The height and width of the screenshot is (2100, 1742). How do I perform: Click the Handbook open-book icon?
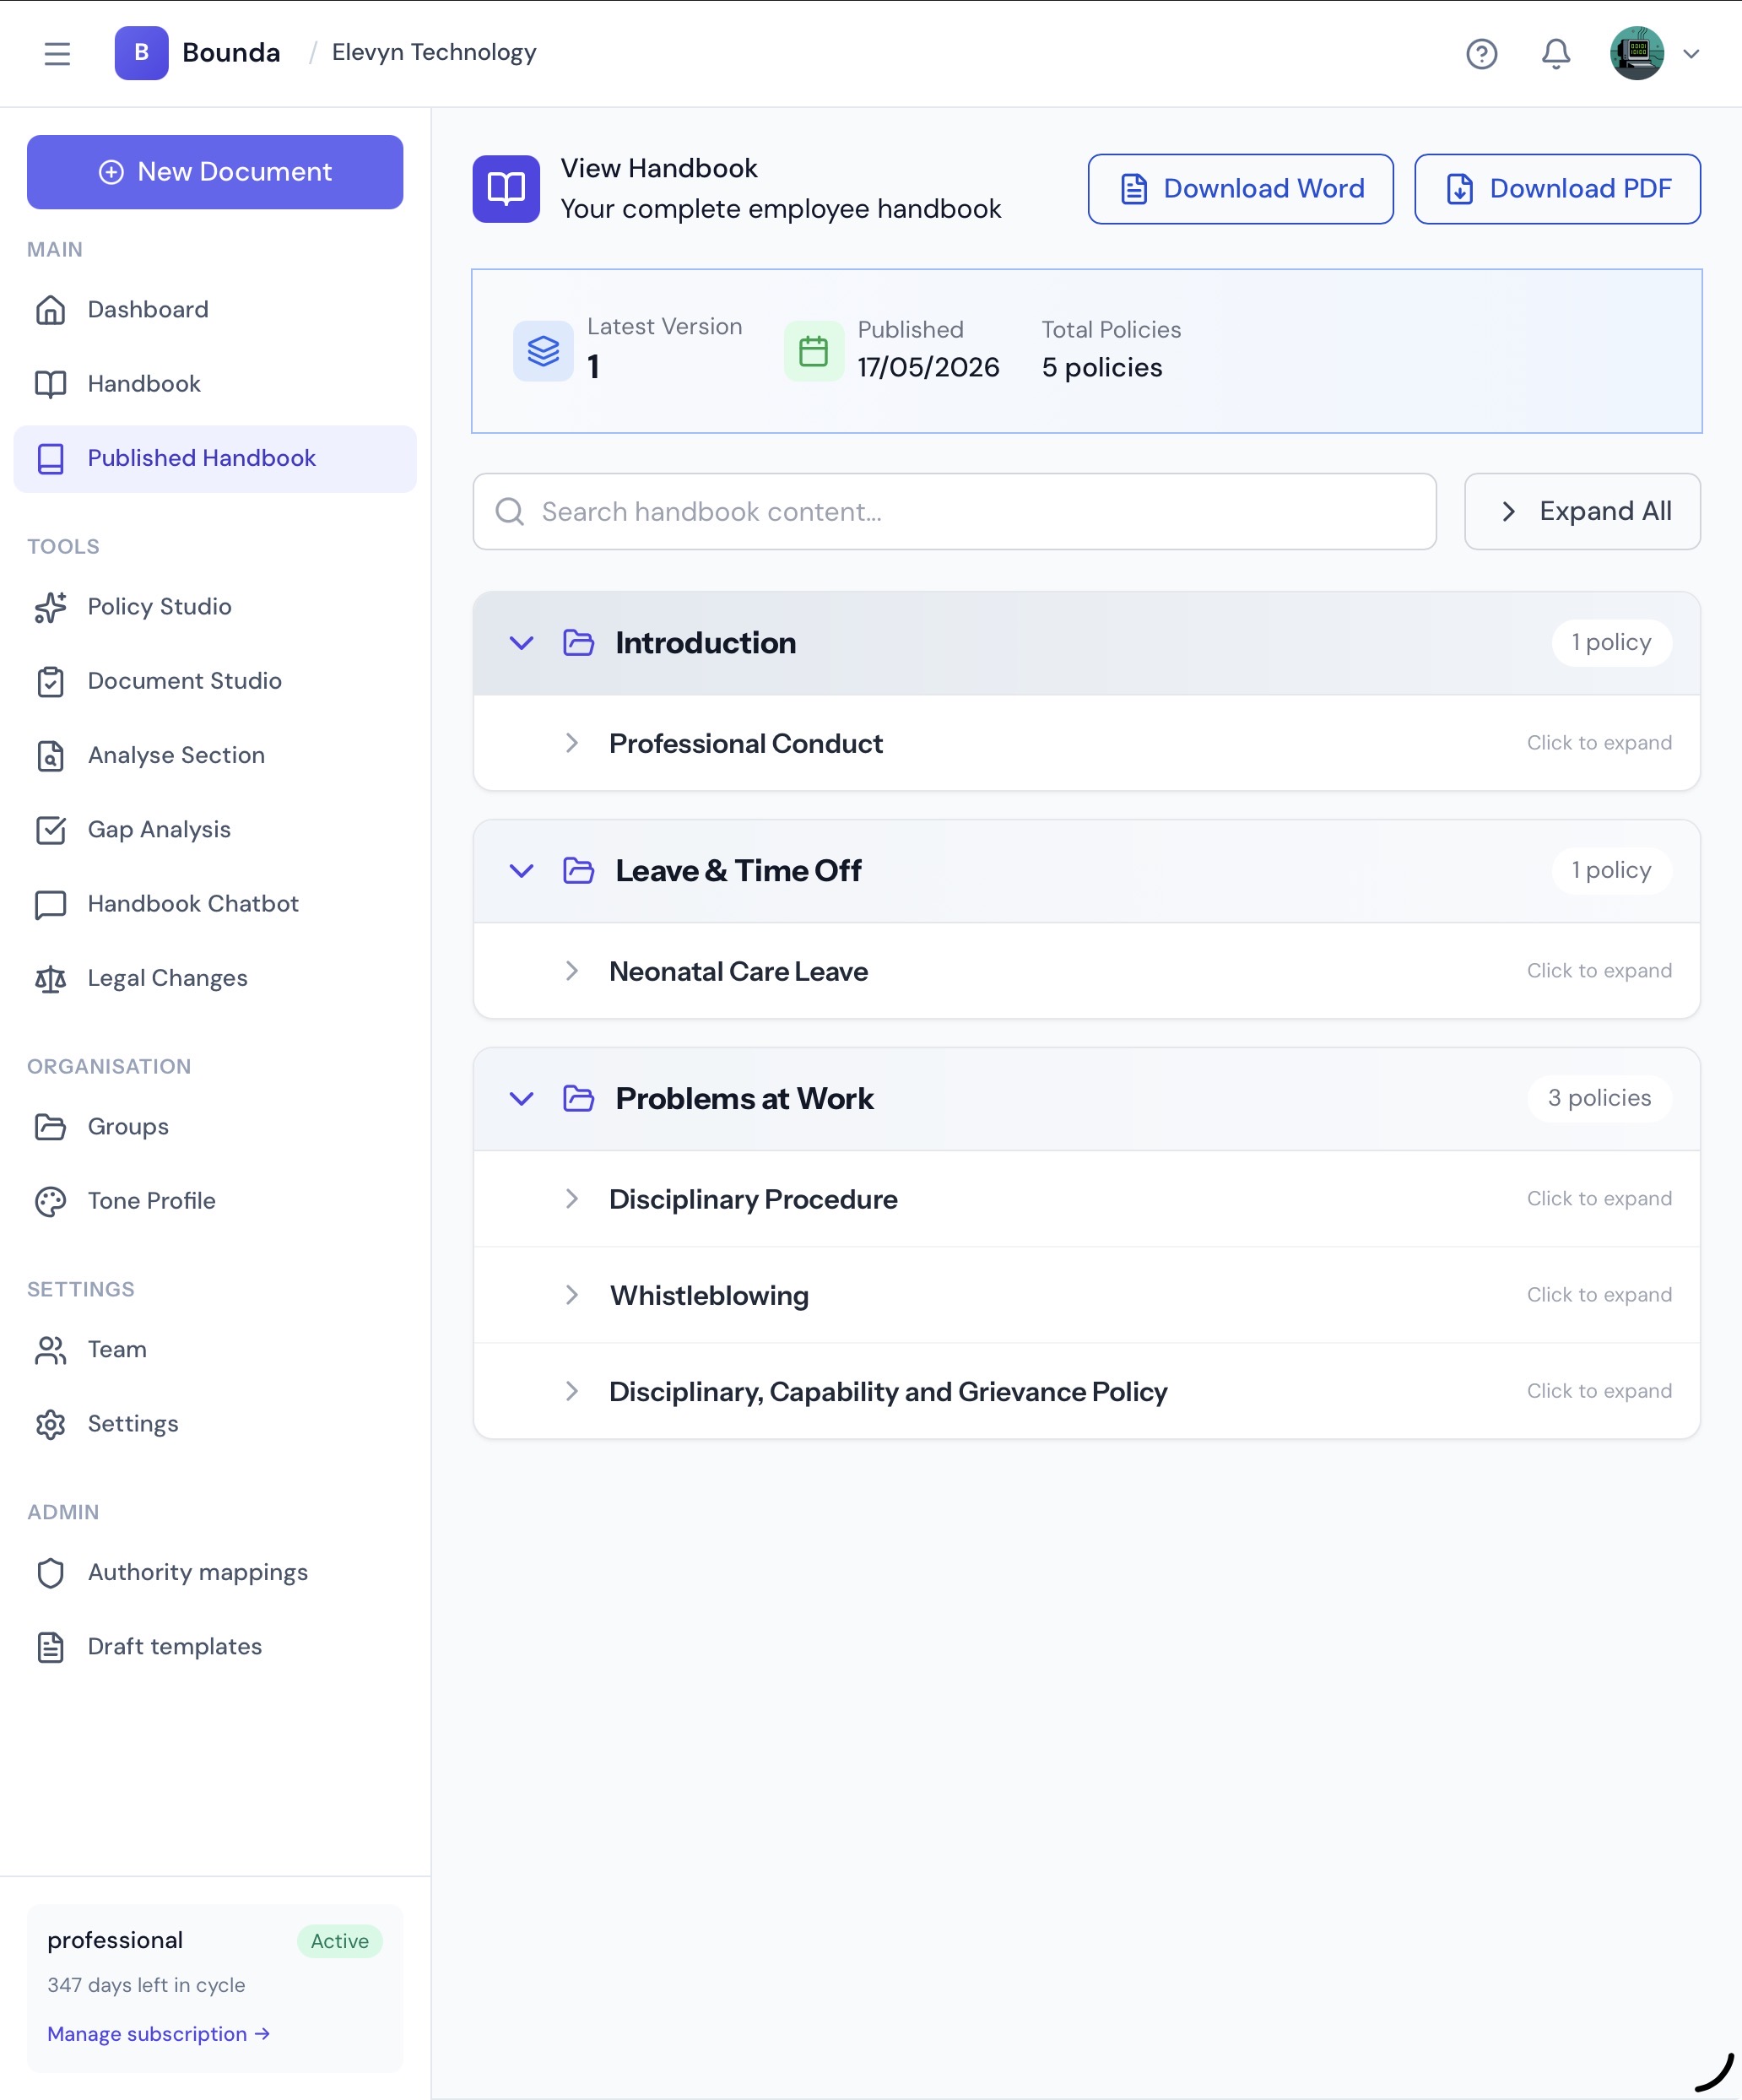coord(50,384)
